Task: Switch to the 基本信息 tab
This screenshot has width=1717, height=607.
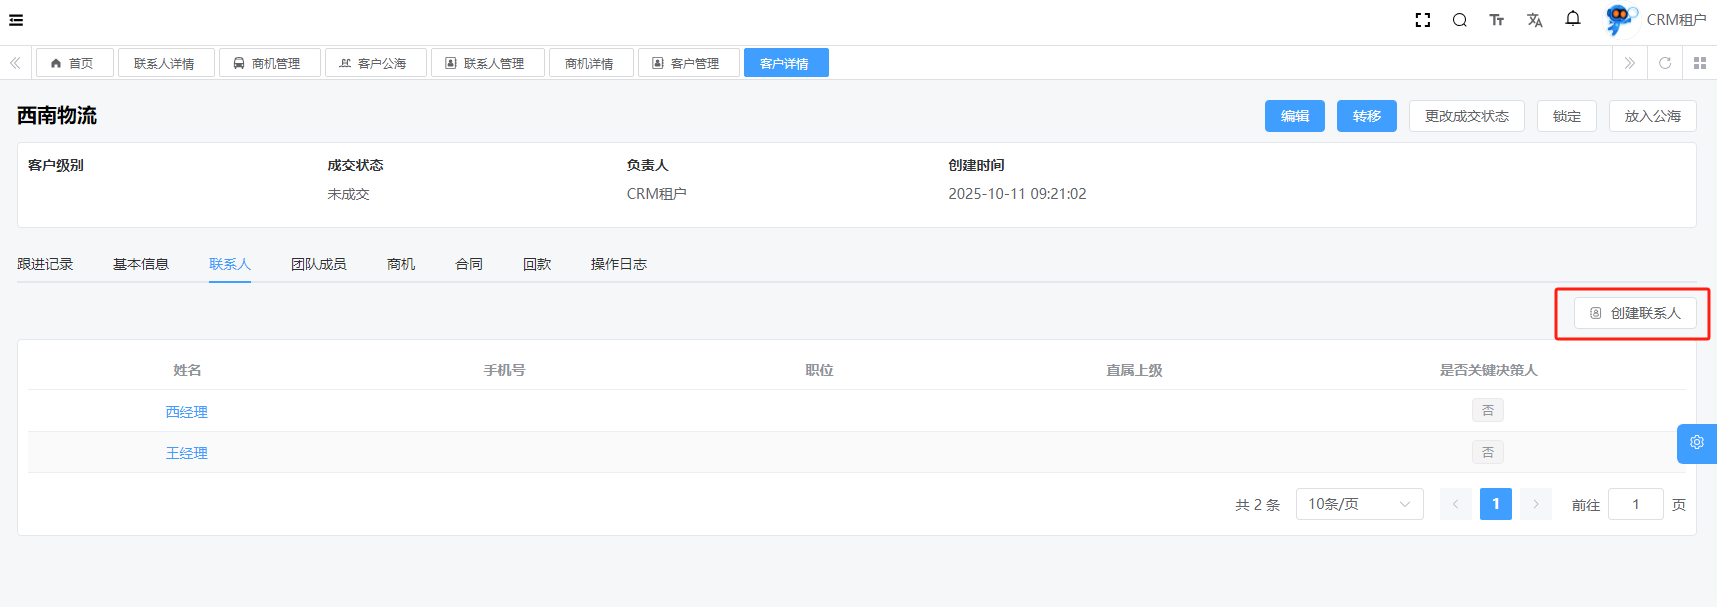Action: (x=141, y=264)
